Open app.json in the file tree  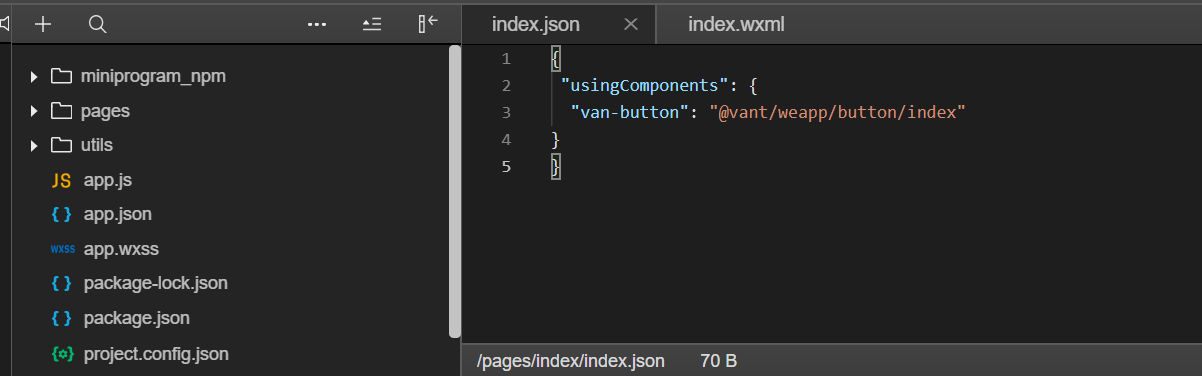118,213
